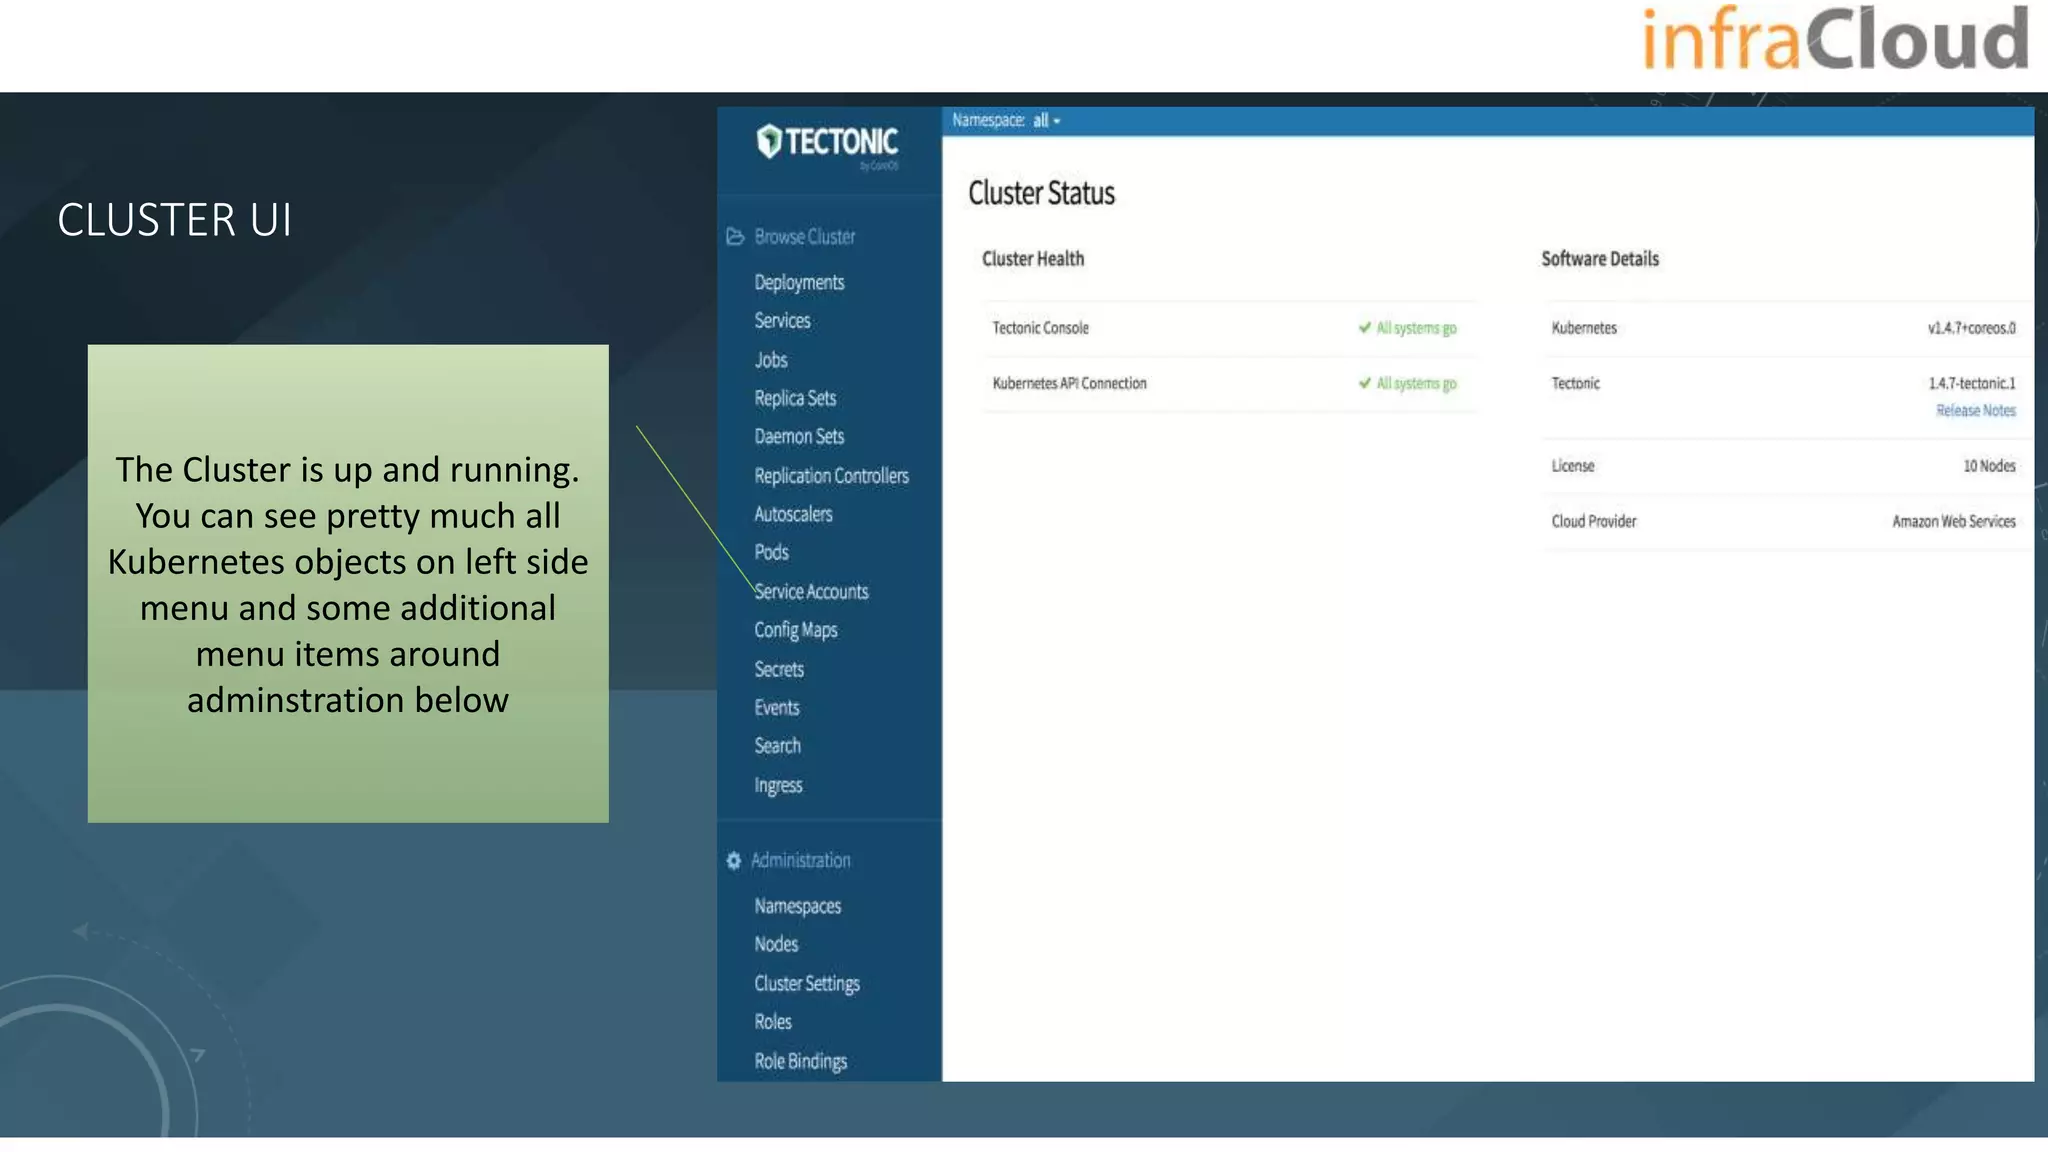Select Replica Sets menu item

[x=795, y=398]
